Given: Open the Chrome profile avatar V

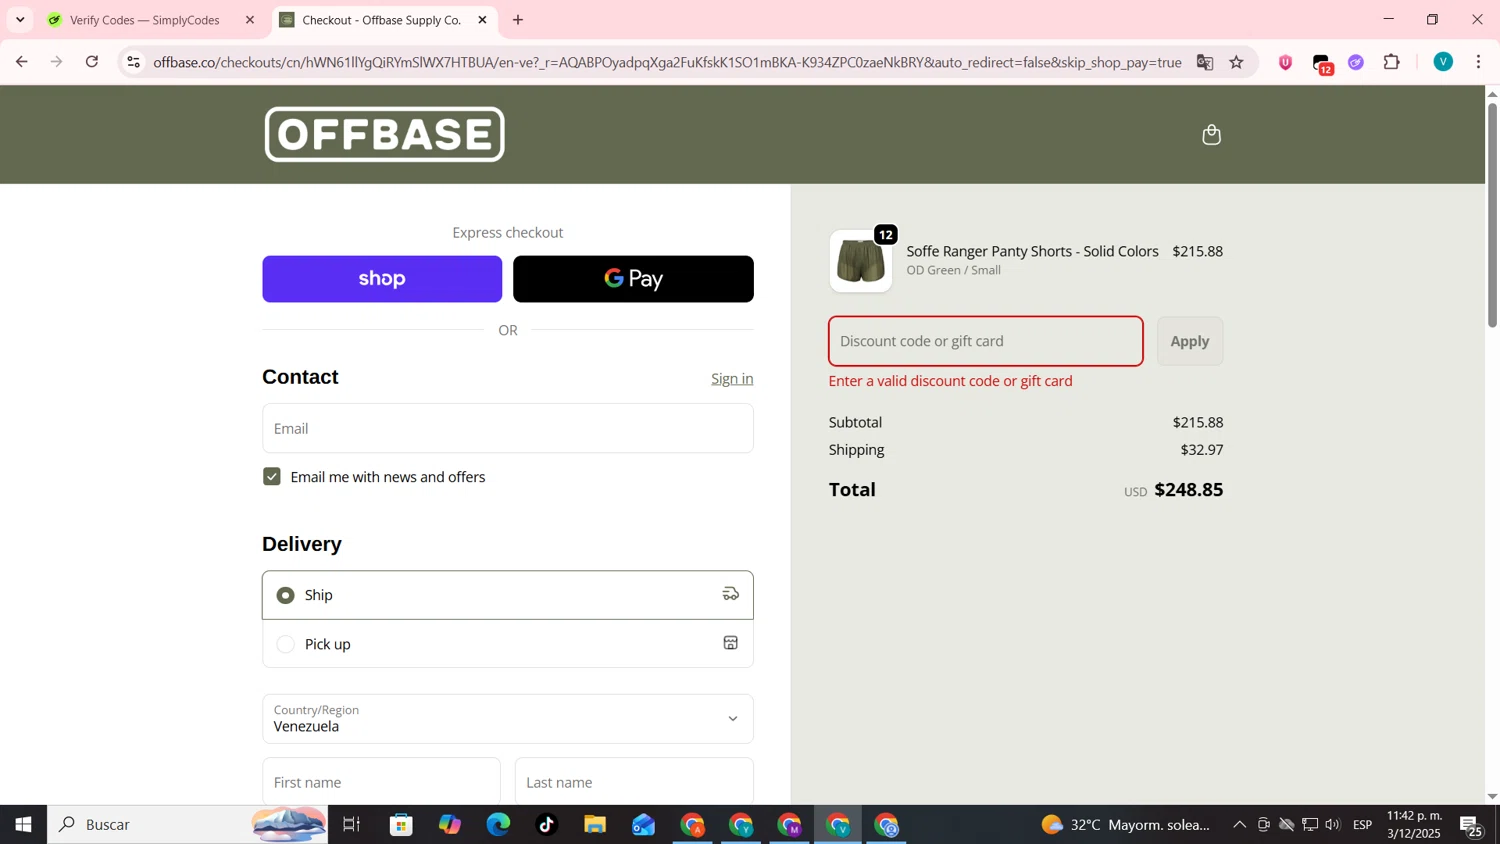Looking at the screenshot, I should point(1443,62).
